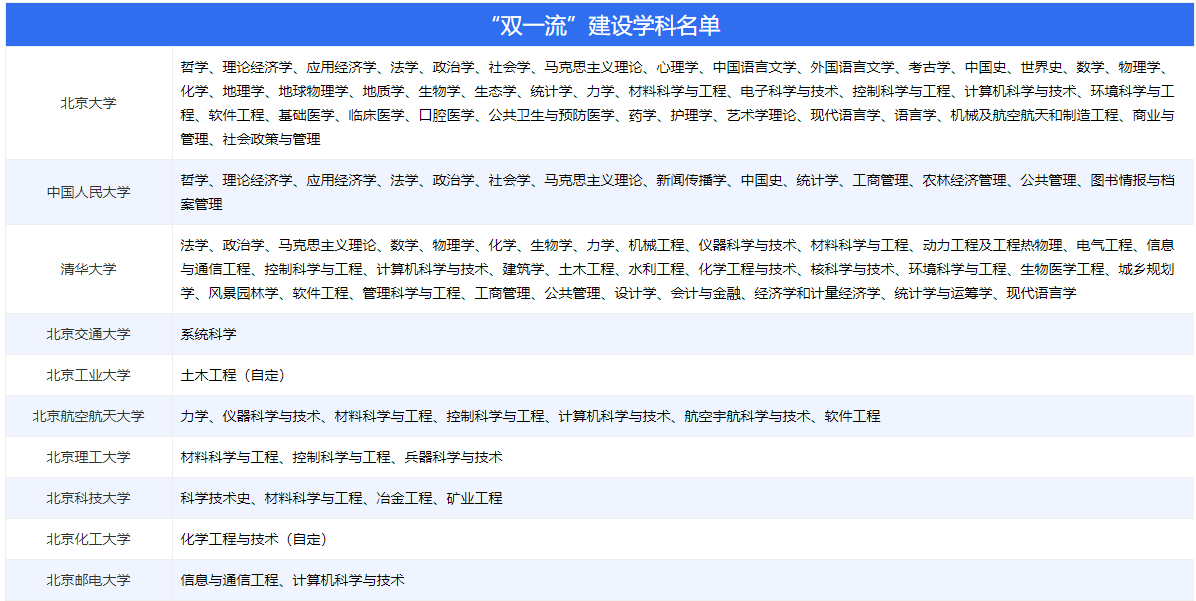The image size is (1196, 601).
Task: Click 电子科学与技术 in the 北京大学 row
Action: click(x=789, y=92)
